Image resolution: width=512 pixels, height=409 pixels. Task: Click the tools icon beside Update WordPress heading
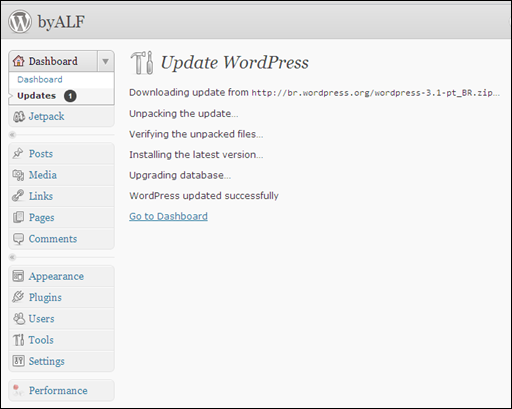tap(142, 63)
